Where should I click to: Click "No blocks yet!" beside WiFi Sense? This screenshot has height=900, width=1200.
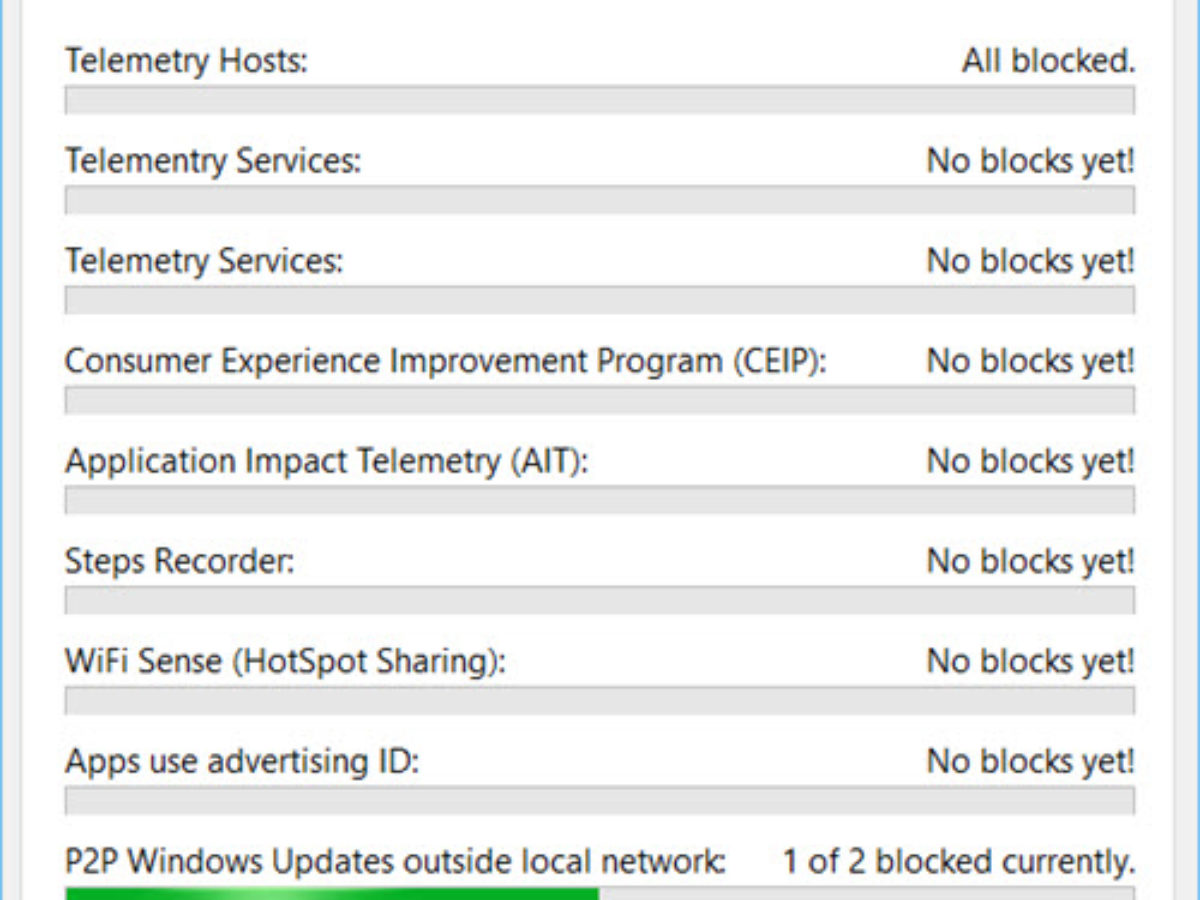tap(1030, 661)
